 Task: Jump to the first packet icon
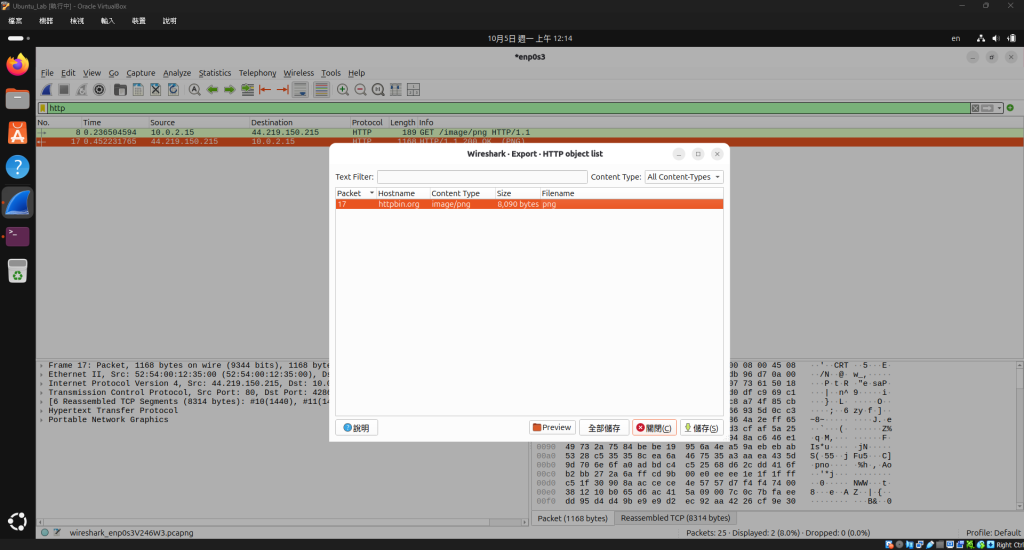click(265, 89)
